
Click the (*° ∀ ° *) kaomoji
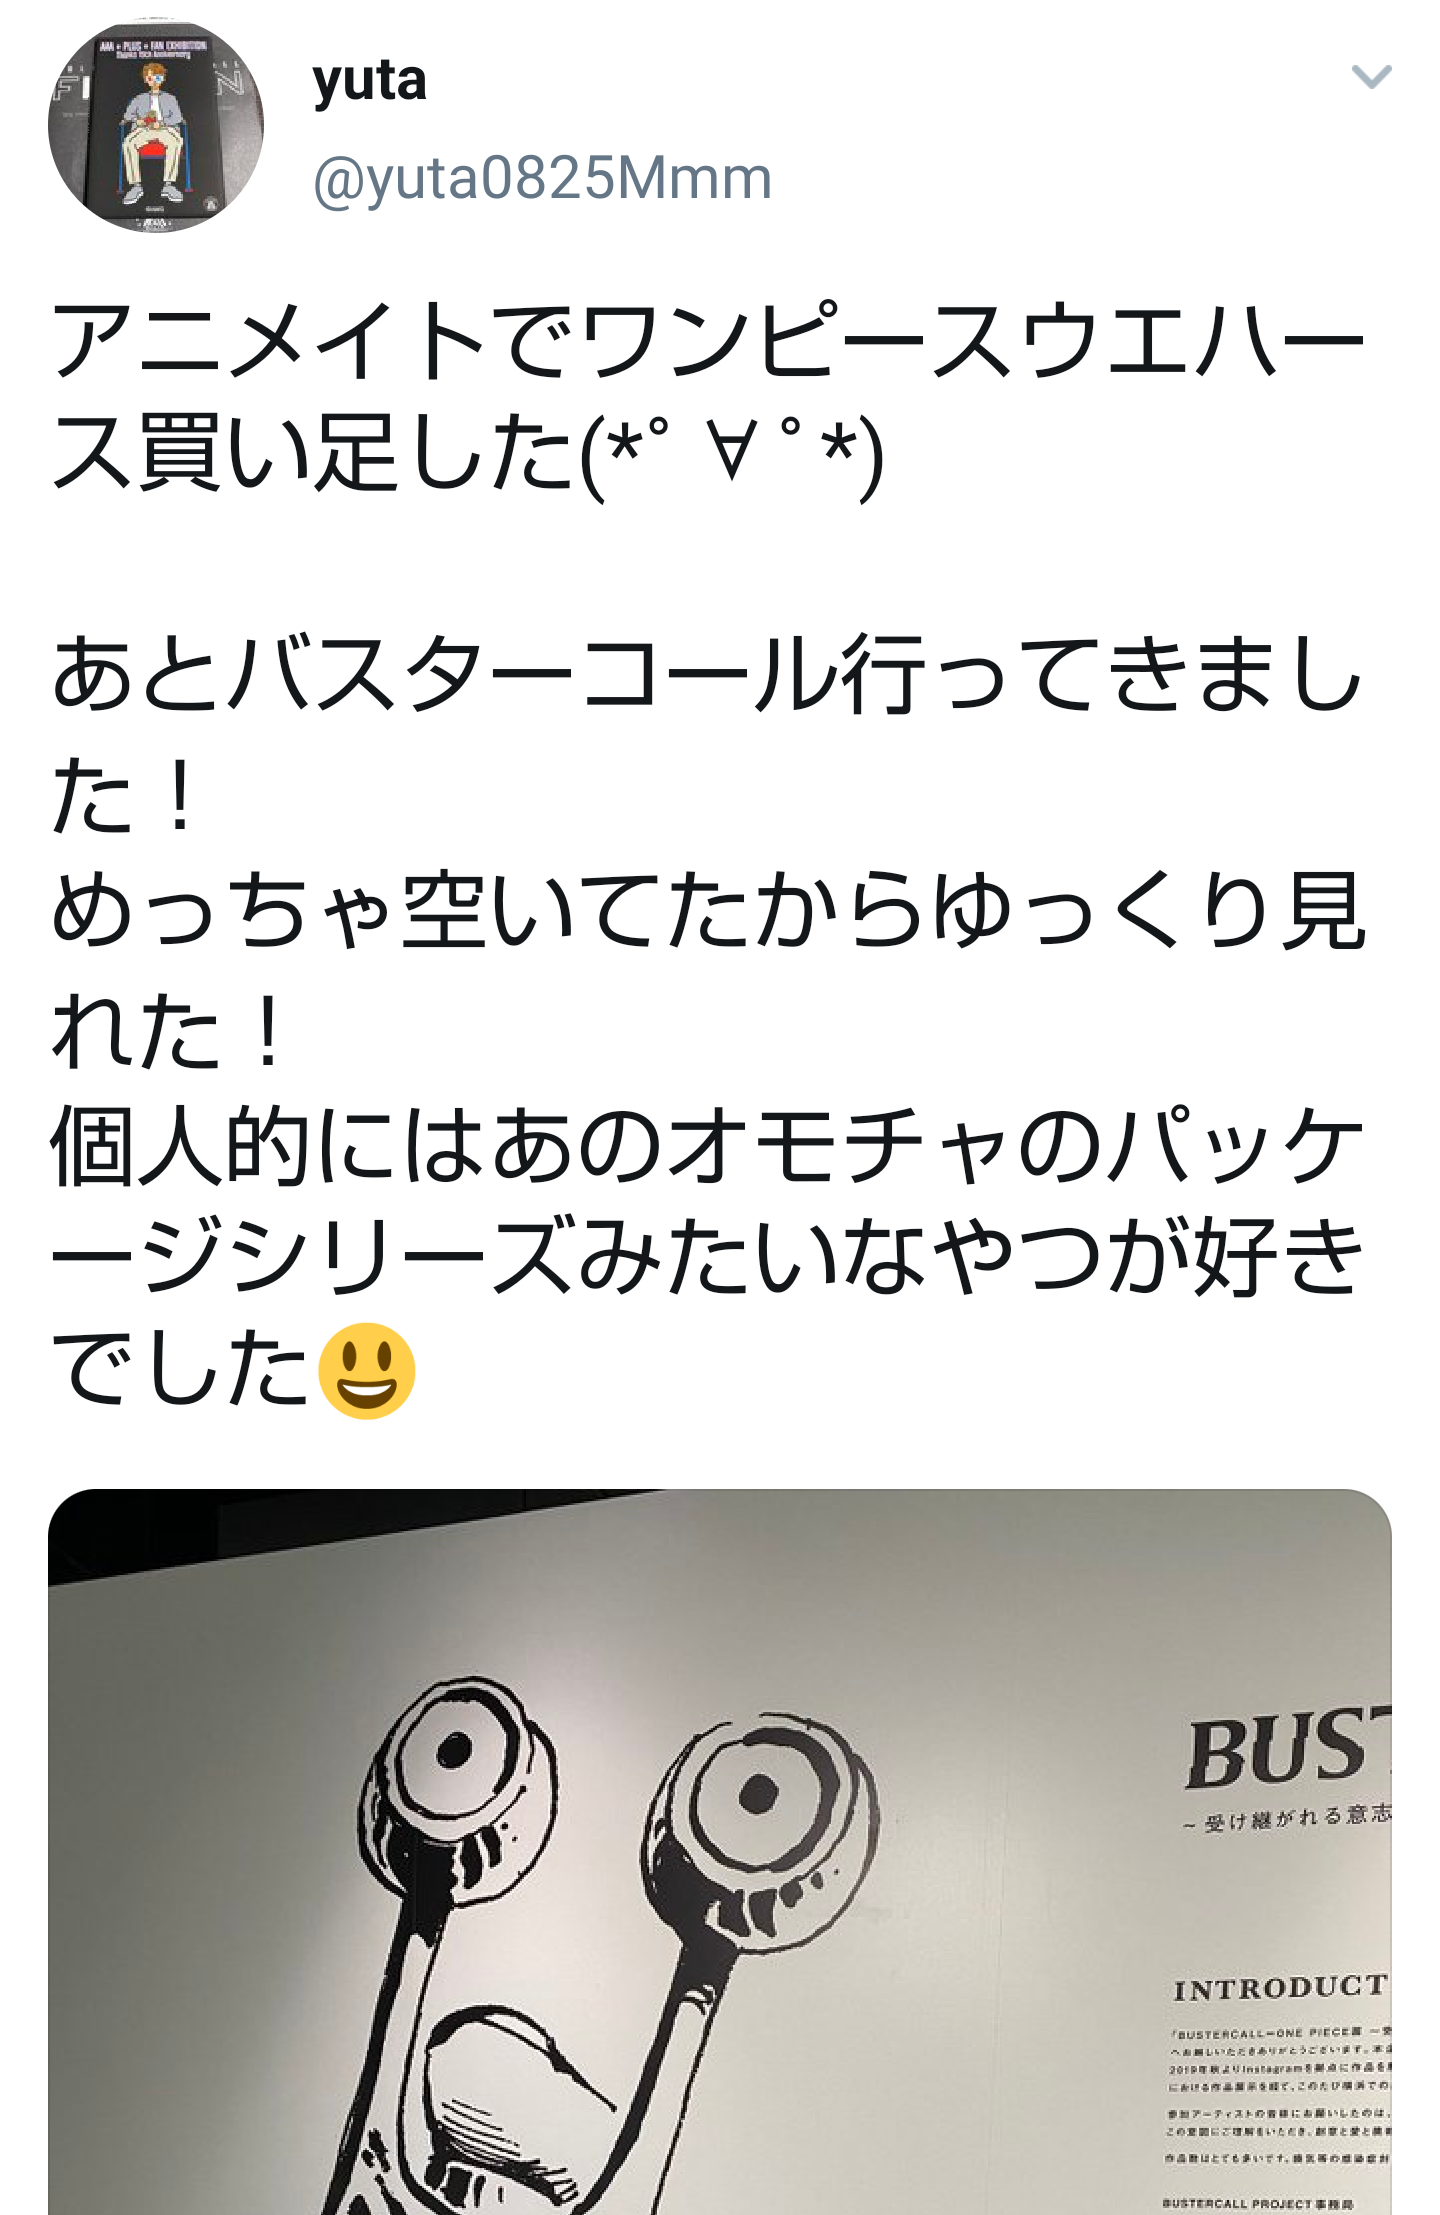pyautogui.click(x=732, y=455)
